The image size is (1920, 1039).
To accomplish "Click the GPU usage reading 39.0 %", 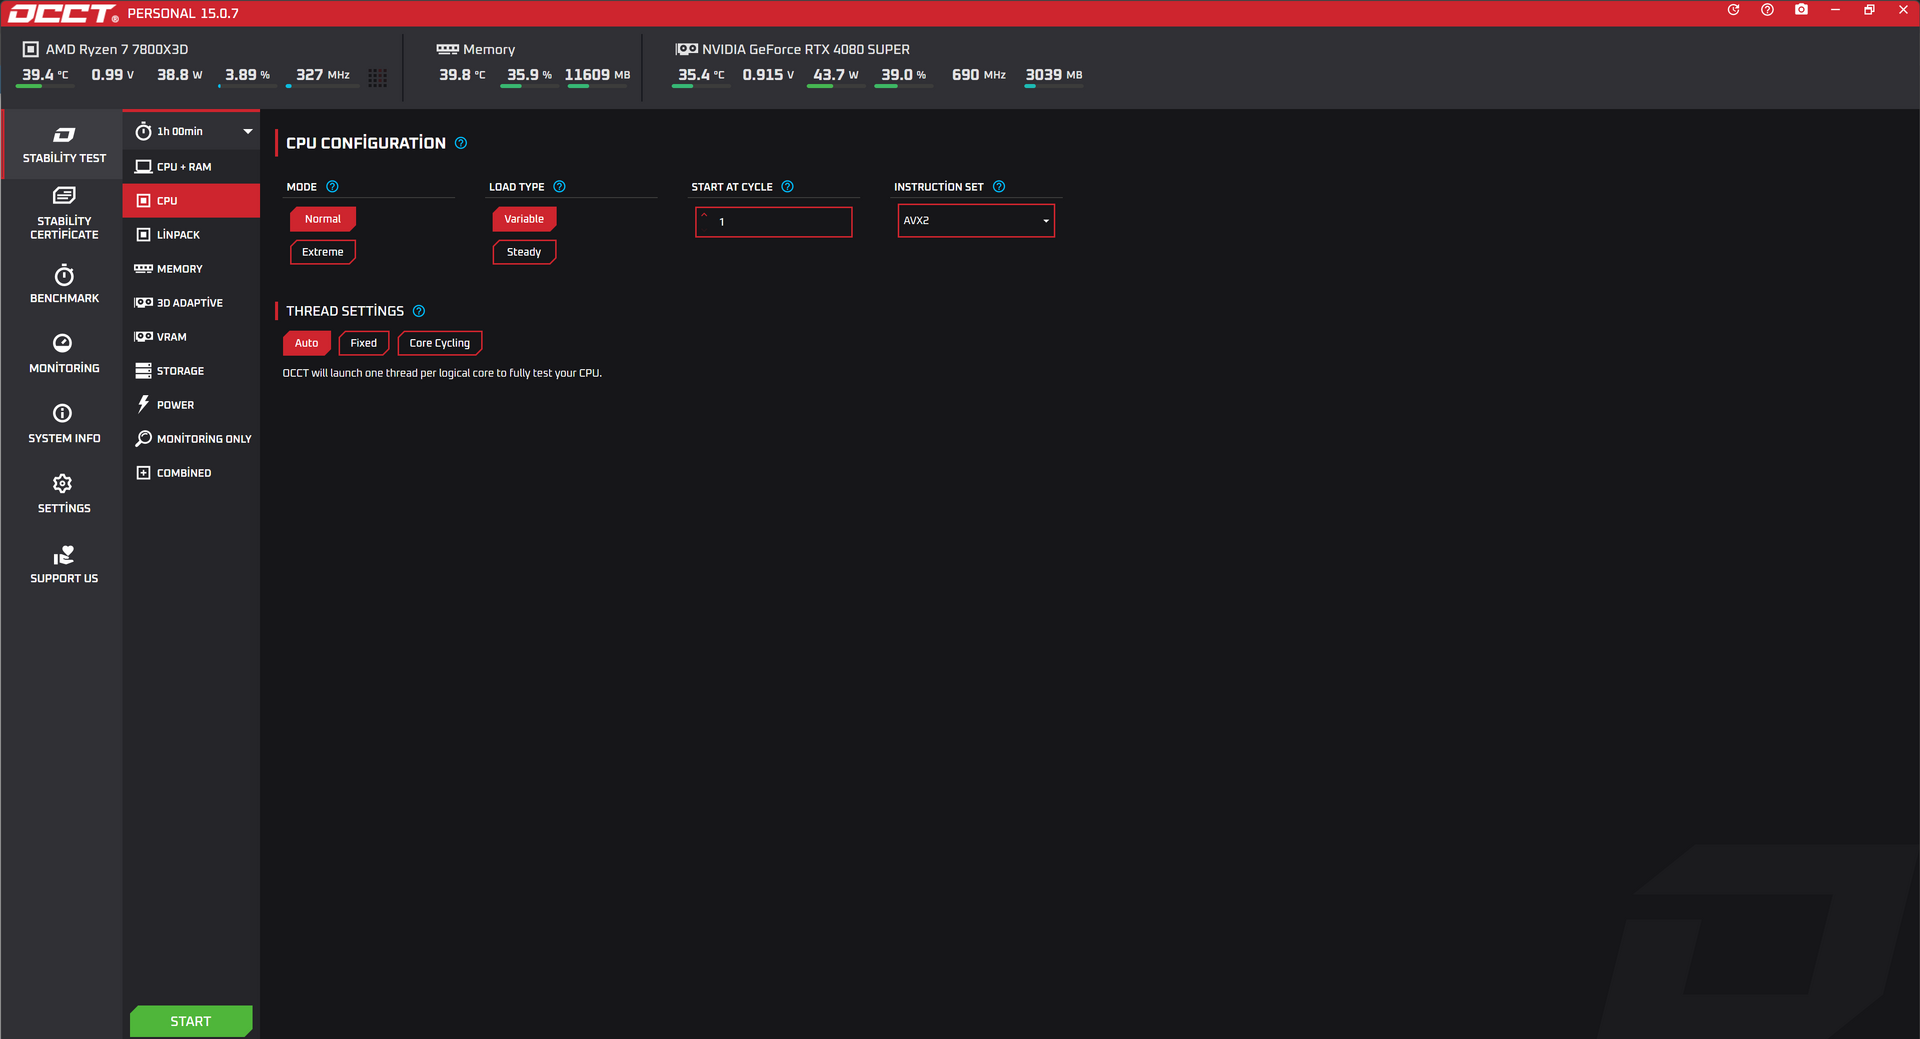I will pyautogui.click(x=904, y=75).
